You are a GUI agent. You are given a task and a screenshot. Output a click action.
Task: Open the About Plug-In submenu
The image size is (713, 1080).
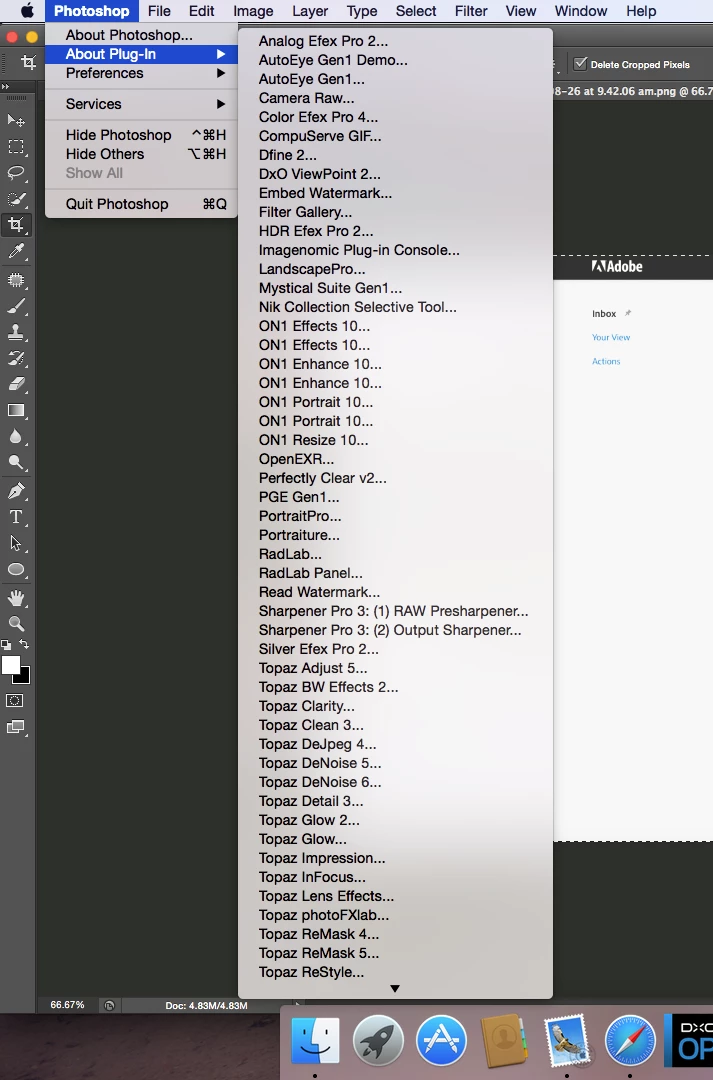pyautogui.click(x=141, y=54)
